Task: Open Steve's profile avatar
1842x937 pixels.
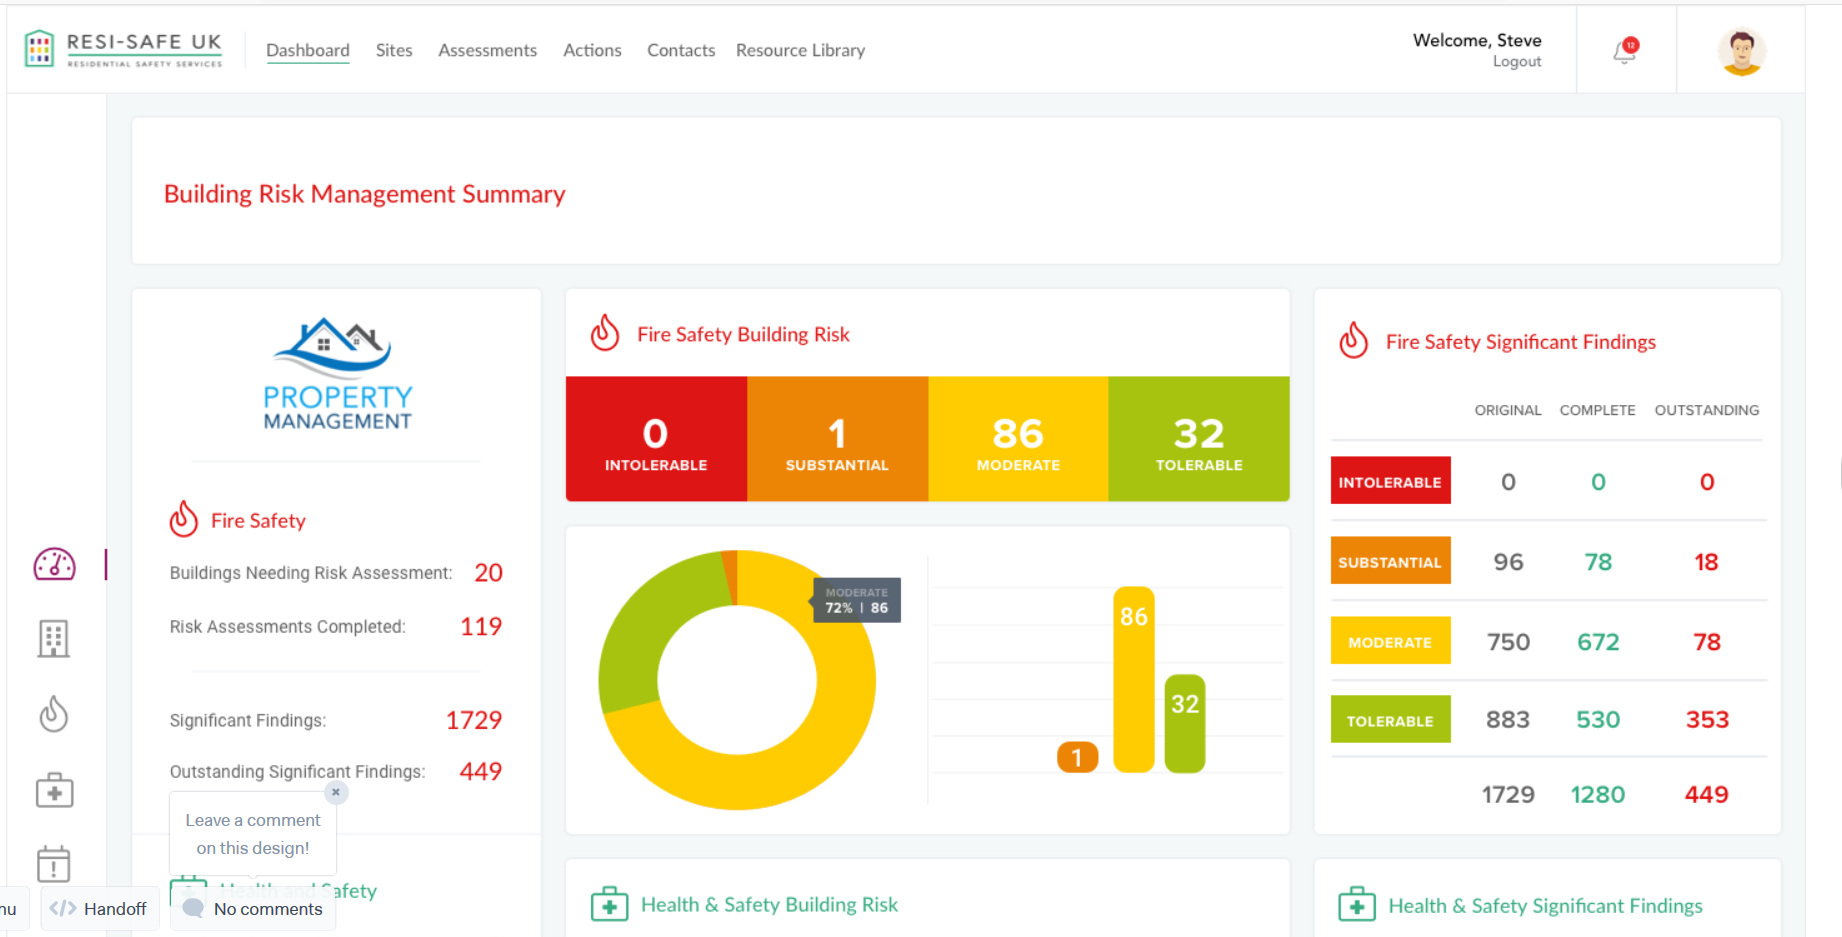Action: coord(1741,51)
